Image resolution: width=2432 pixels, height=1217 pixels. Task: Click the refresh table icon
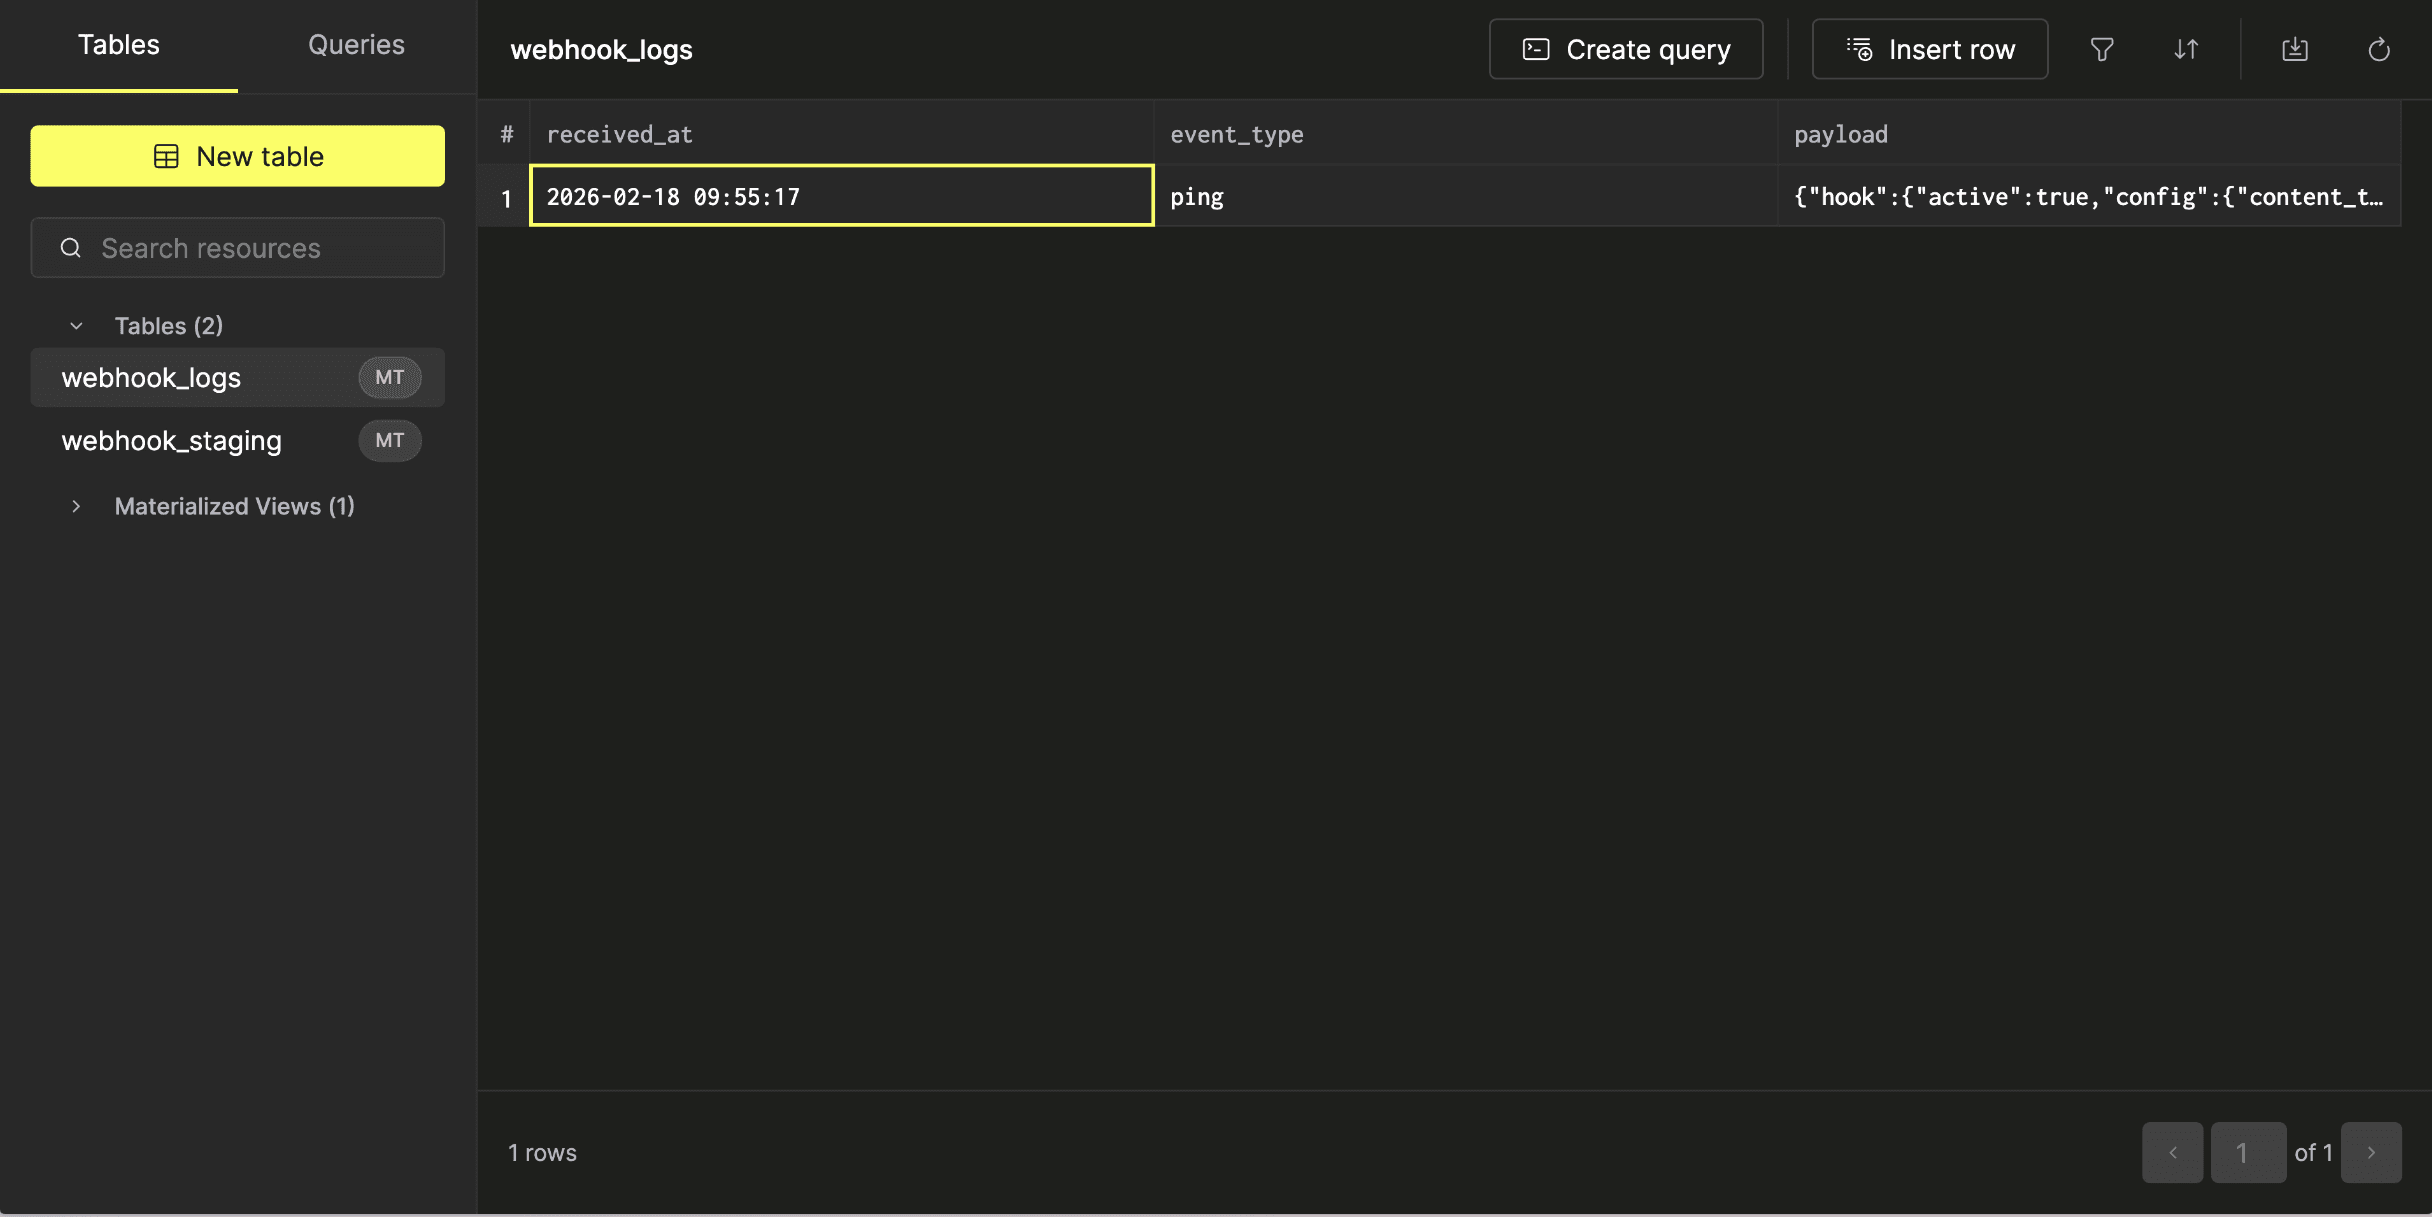click(2379, 49)
